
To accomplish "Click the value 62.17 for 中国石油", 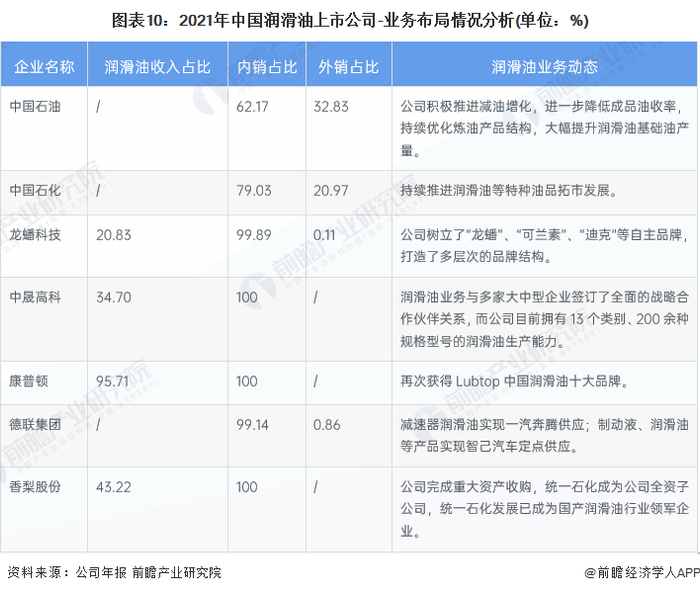I will pos(252,107).
